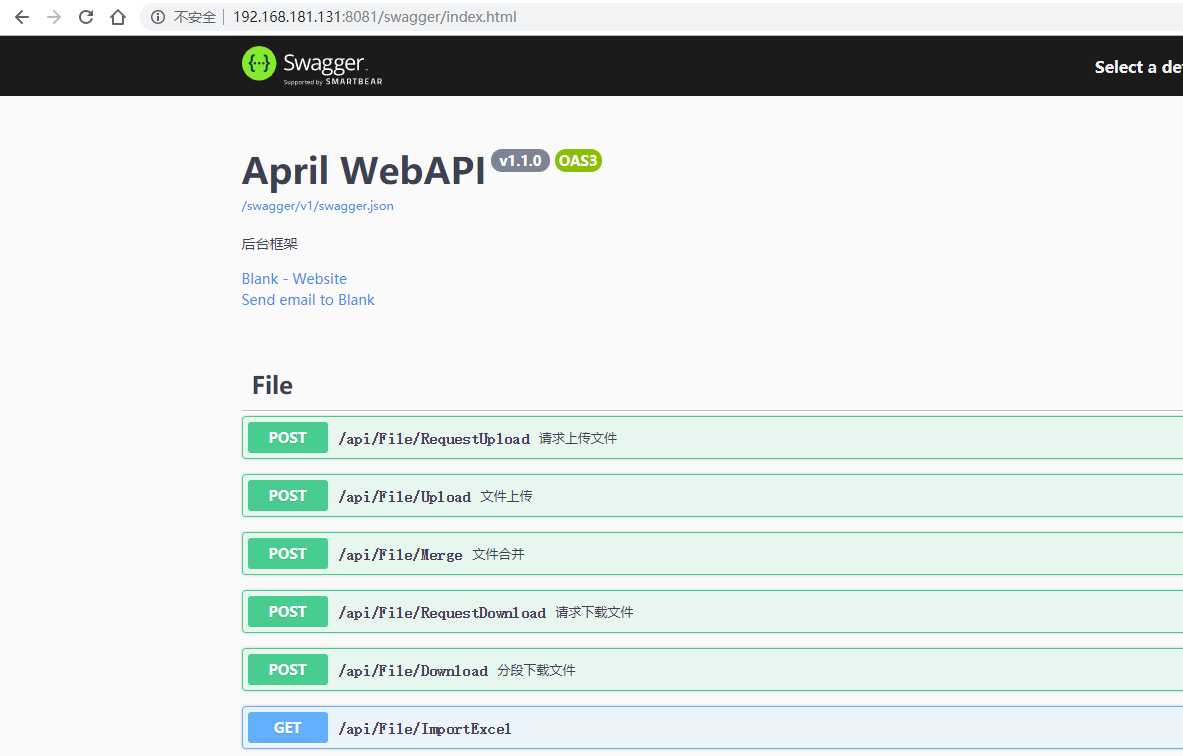The height and width of the screenshot is (756, 1183).
Task: View site info via not-secure icon
Action: click(158, 17)
